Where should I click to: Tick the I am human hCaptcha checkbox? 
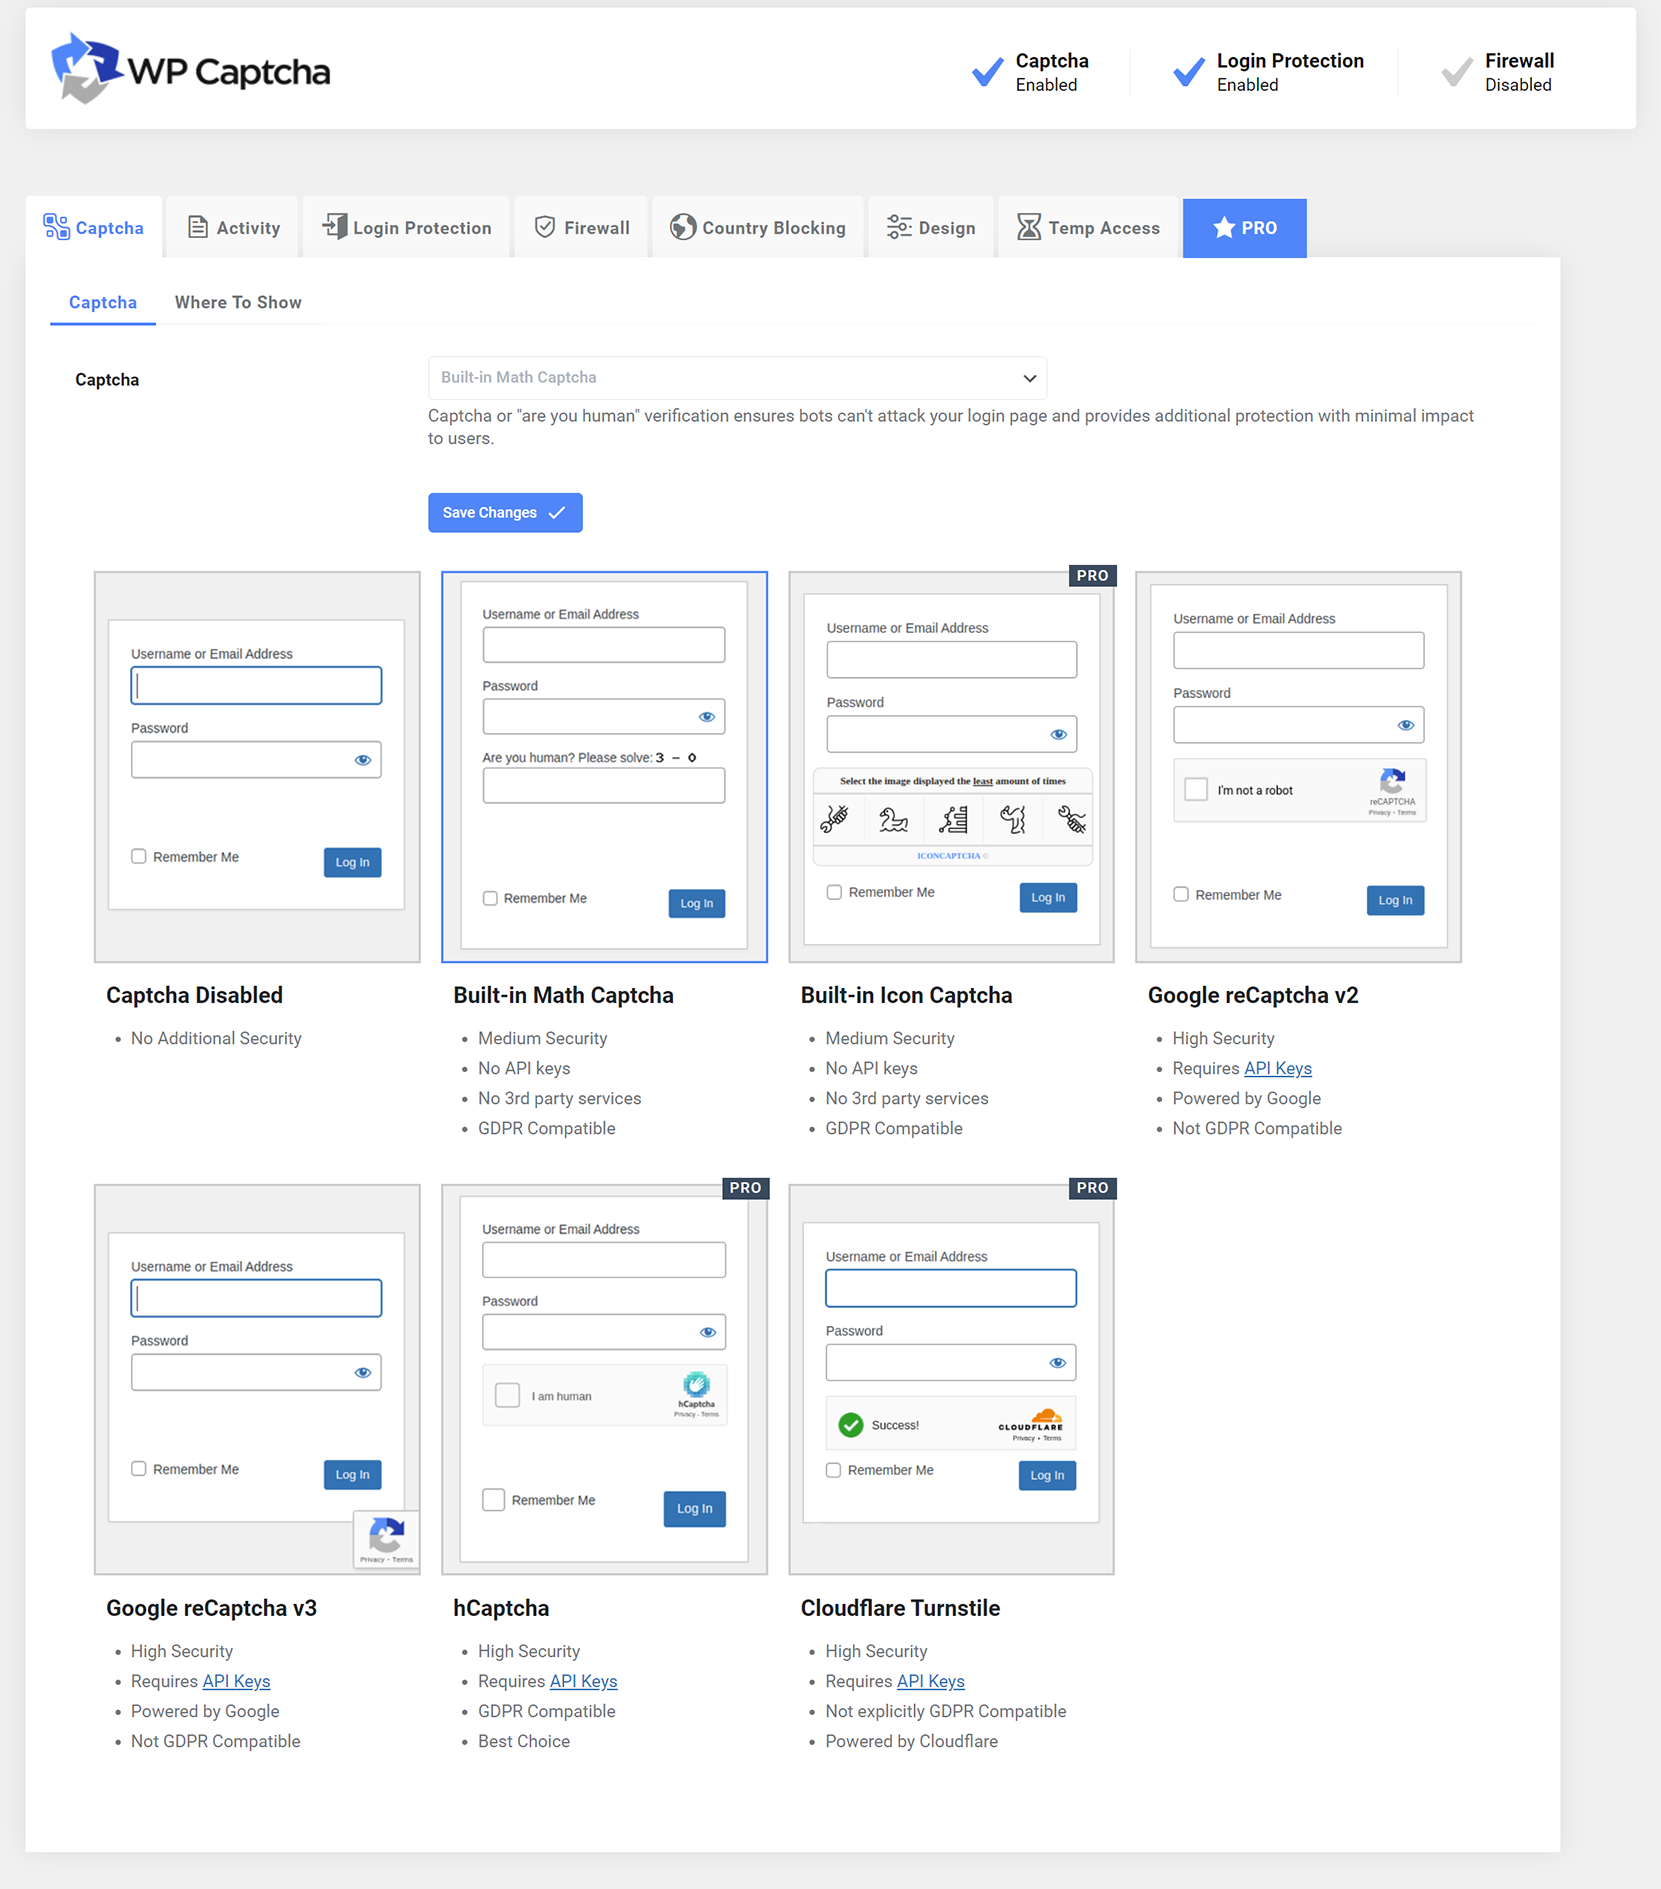point(508,1395)
